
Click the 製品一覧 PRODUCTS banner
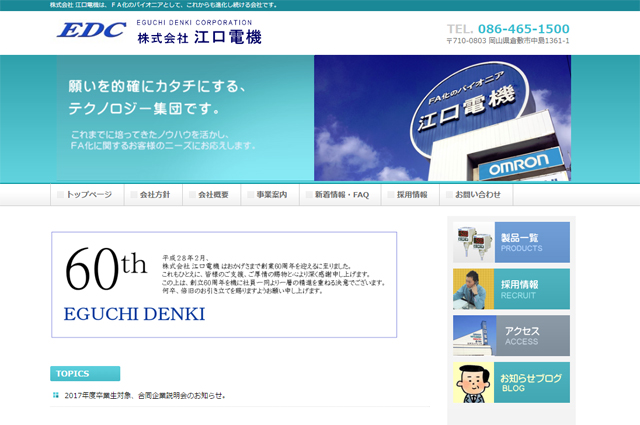coord(511,242)
